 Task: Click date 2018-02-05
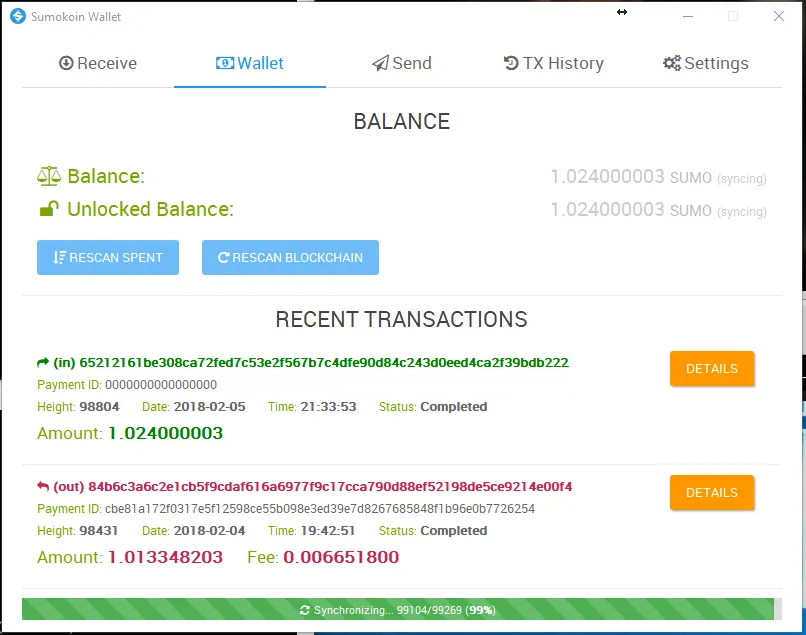coord(210,407)
